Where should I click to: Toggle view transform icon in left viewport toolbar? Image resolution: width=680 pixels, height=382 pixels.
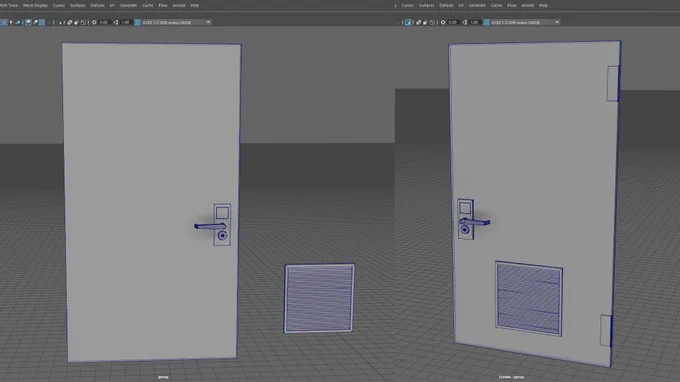coord(137,22)
